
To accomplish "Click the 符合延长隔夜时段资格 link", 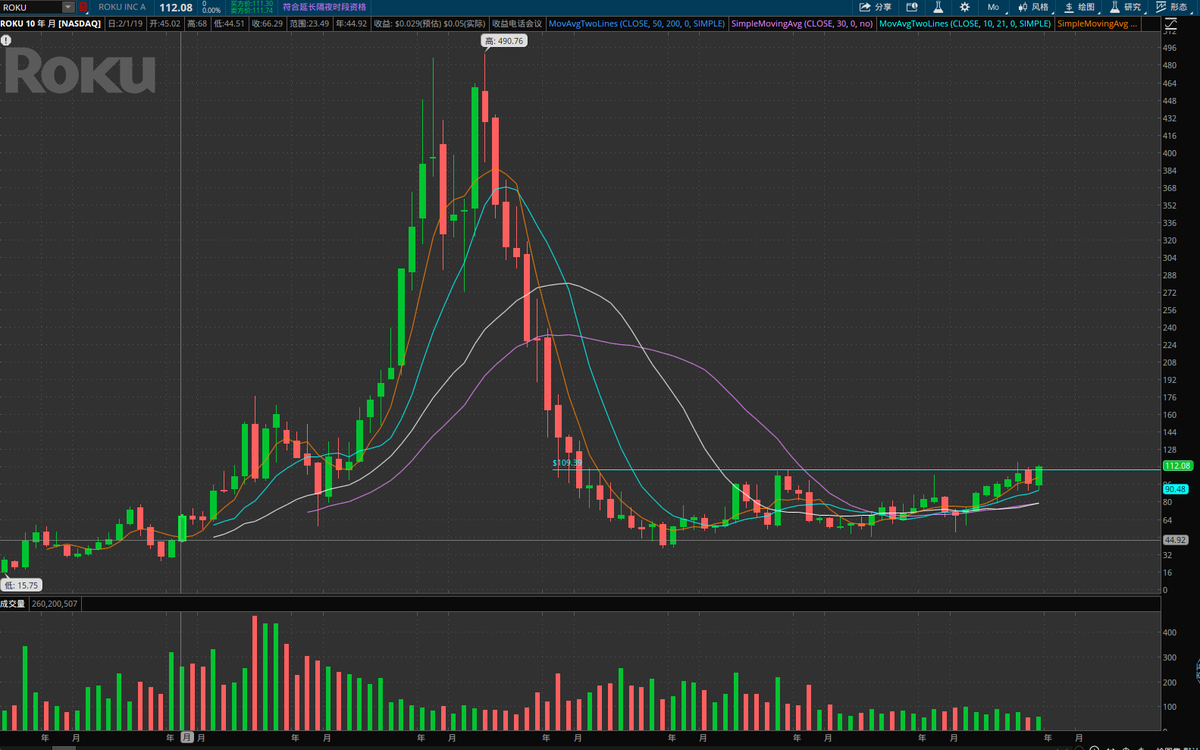I will (x=325, y=7).
